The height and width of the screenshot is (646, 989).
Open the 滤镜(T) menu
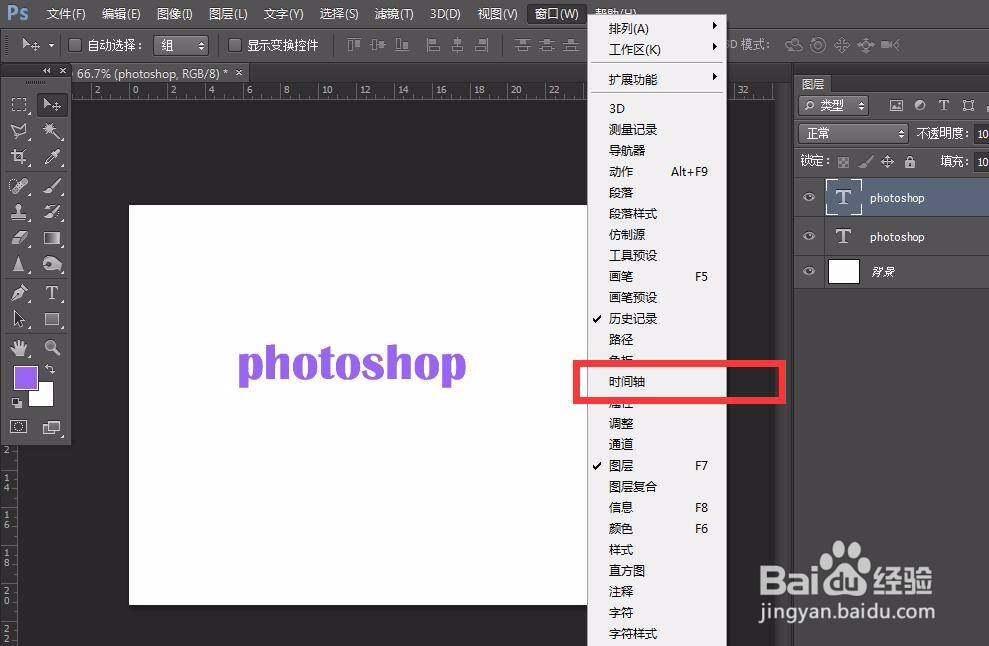click(x=394, y=13)
